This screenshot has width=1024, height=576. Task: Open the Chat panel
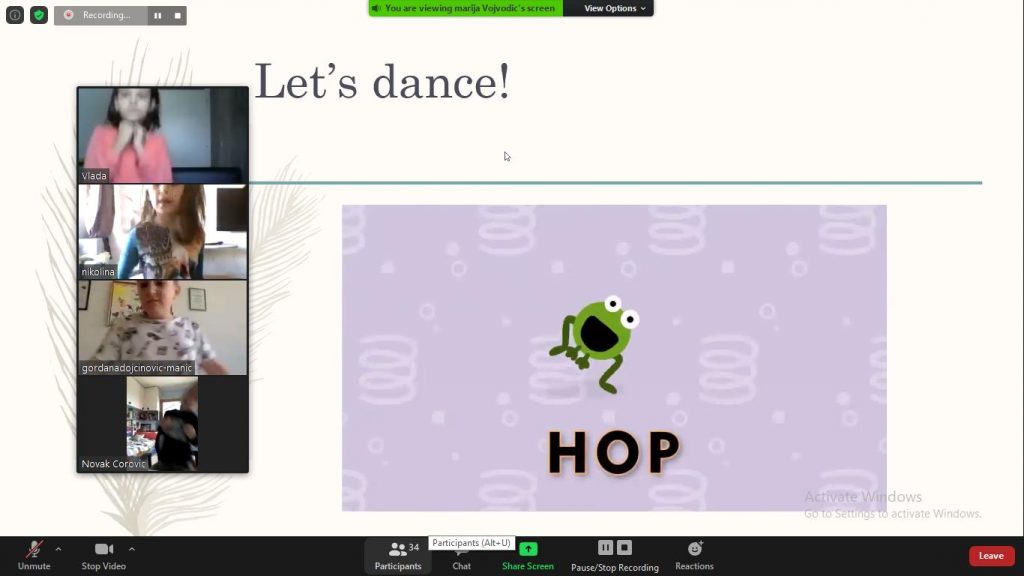point(461,557)
